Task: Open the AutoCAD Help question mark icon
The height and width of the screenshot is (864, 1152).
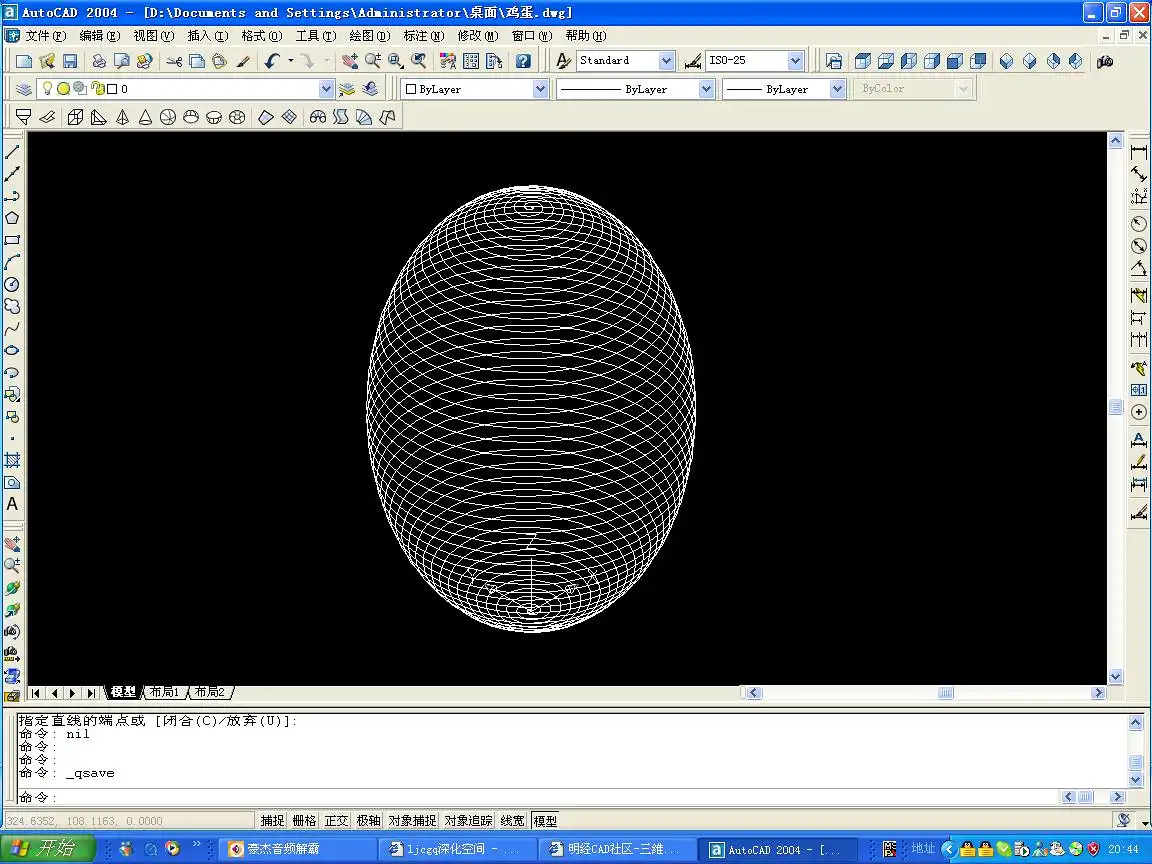Action: click(x=523, y=61)
